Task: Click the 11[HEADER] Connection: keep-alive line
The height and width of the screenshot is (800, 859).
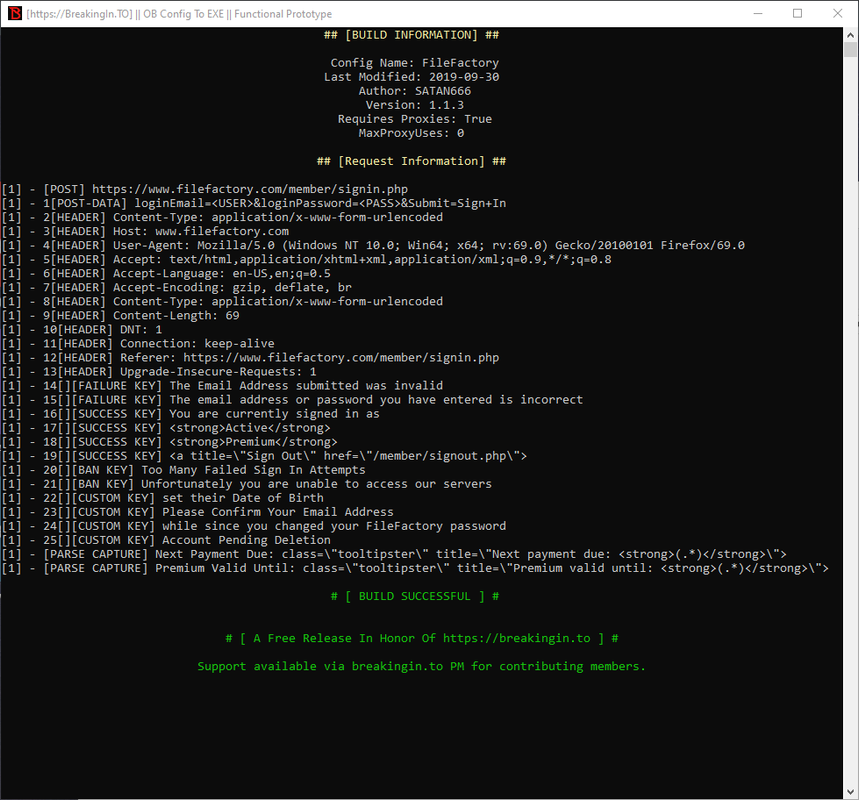Action: point(138,344)
